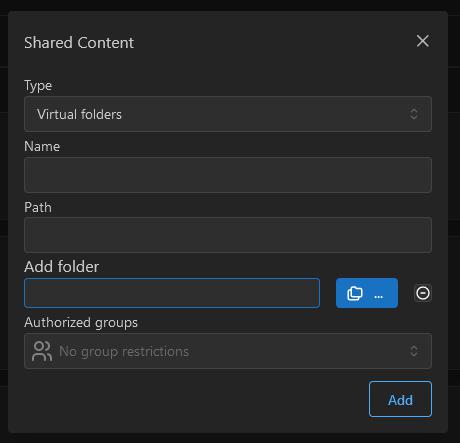Viewport: 460px width, 443px height.
Task: Click the Authorized groups label
Action: point(81,323)
